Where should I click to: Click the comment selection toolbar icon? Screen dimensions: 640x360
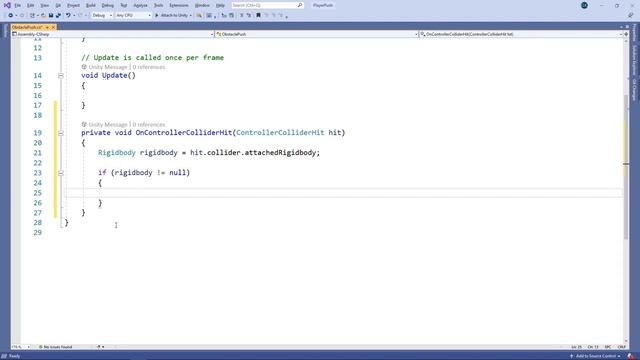pyautogui.click(x=241, y=16)
